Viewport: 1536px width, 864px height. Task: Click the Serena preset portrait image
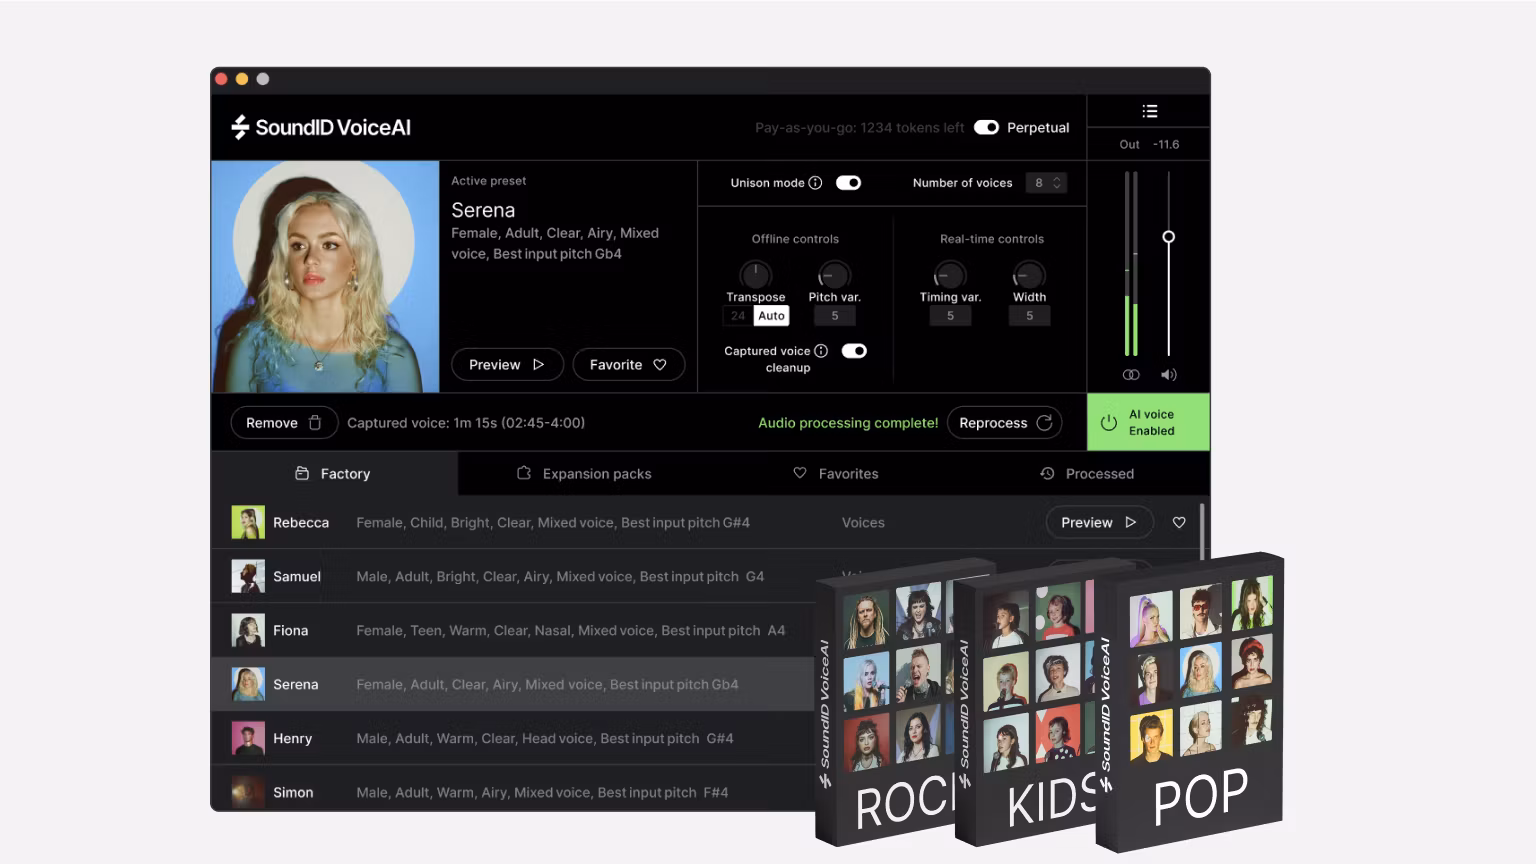(325, 277)
